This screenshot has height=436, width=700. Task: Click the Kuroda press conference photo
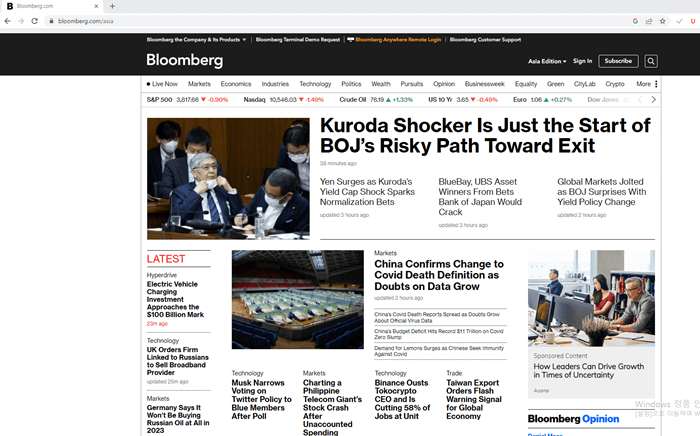point(228,179)
